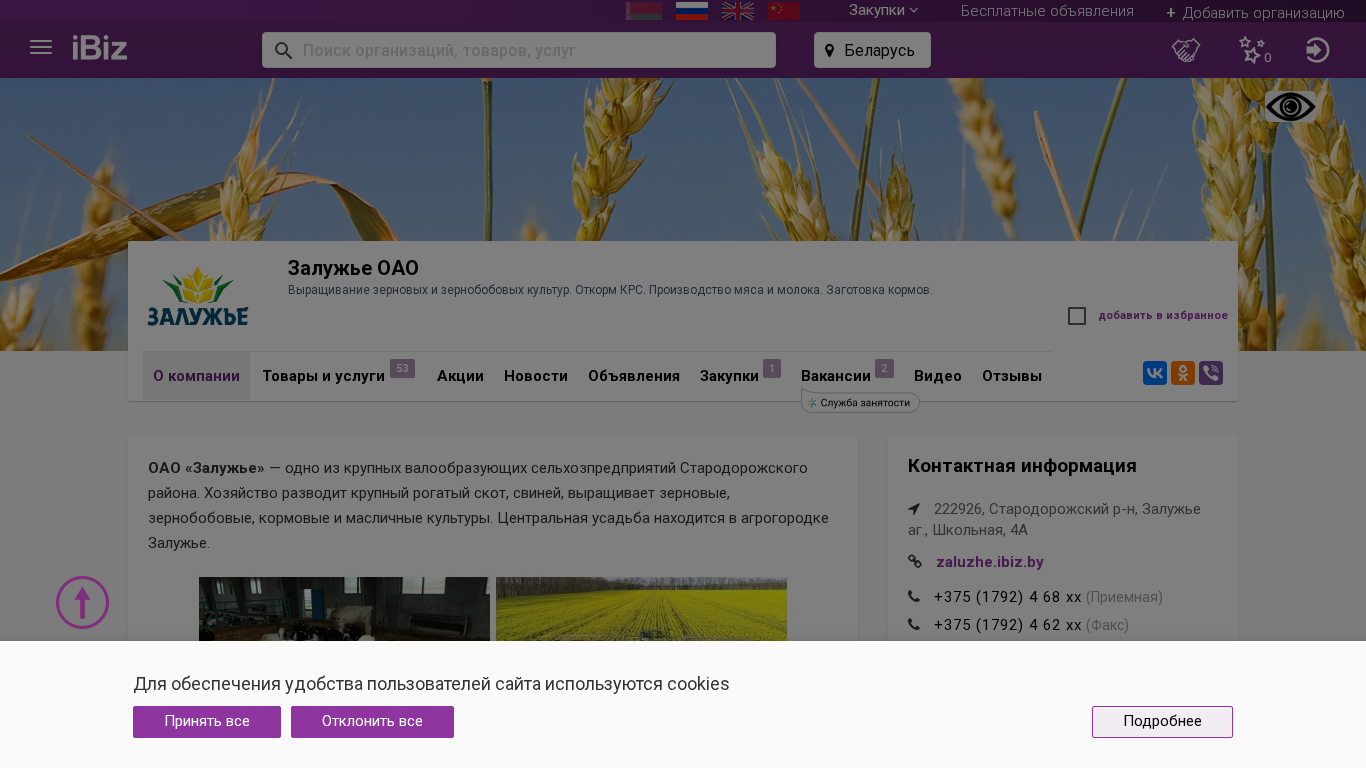Open the handshake partners icon
The width and height of the screenshot is (1366, 768).
1186,50
